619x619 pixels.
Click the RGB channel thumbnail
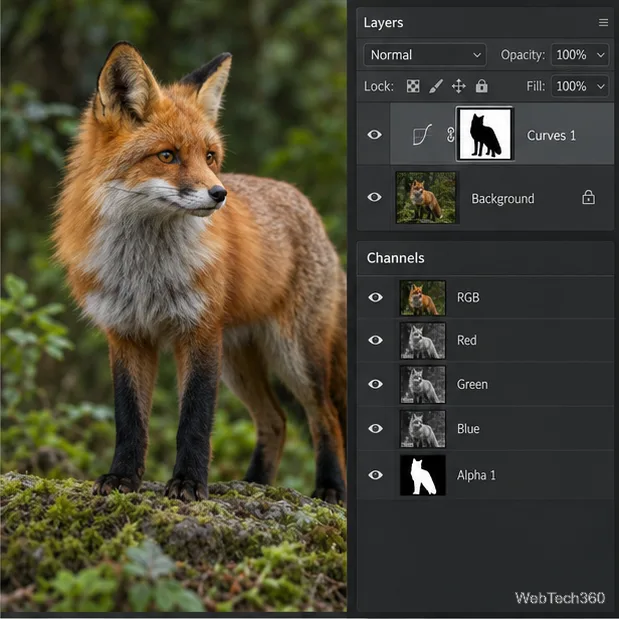[422, 298]
